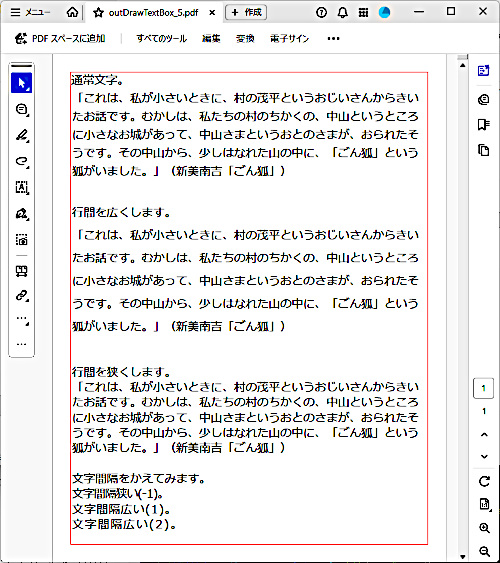
Task: Open the apps grid icon
Action: tap(363, 13)
